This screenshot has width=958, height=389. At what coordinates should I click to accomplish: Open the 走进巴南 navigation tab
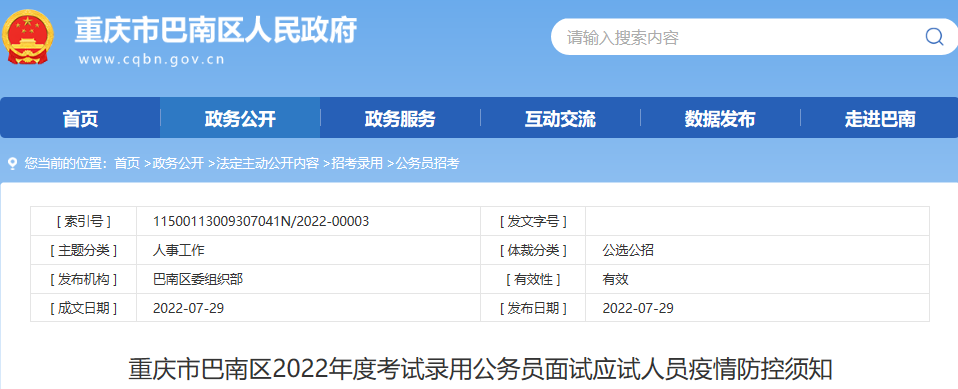coord(880,118)
